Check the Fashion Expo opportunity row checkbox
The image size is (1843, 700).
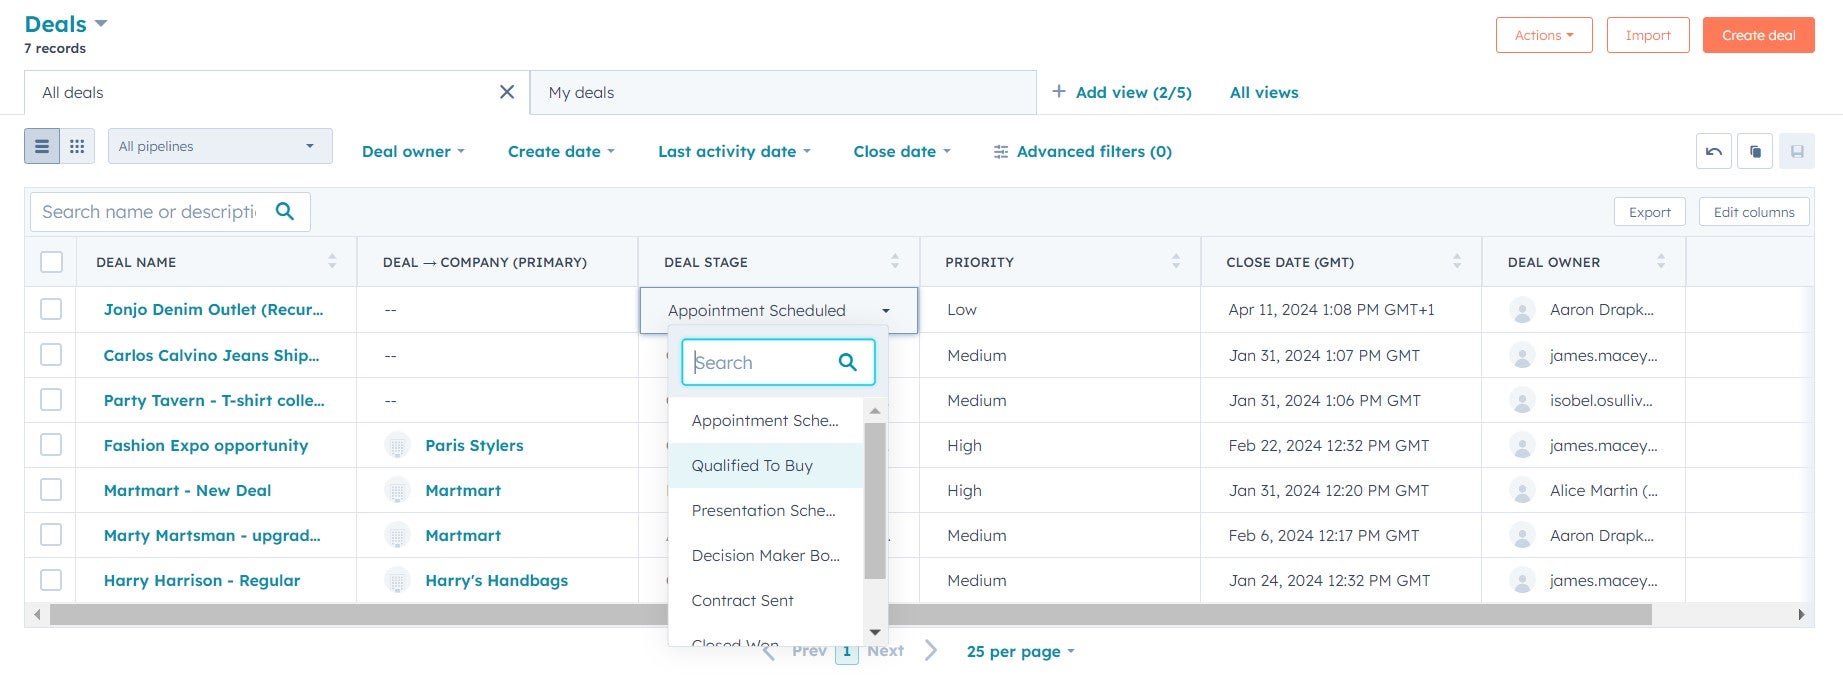point(51,445)
